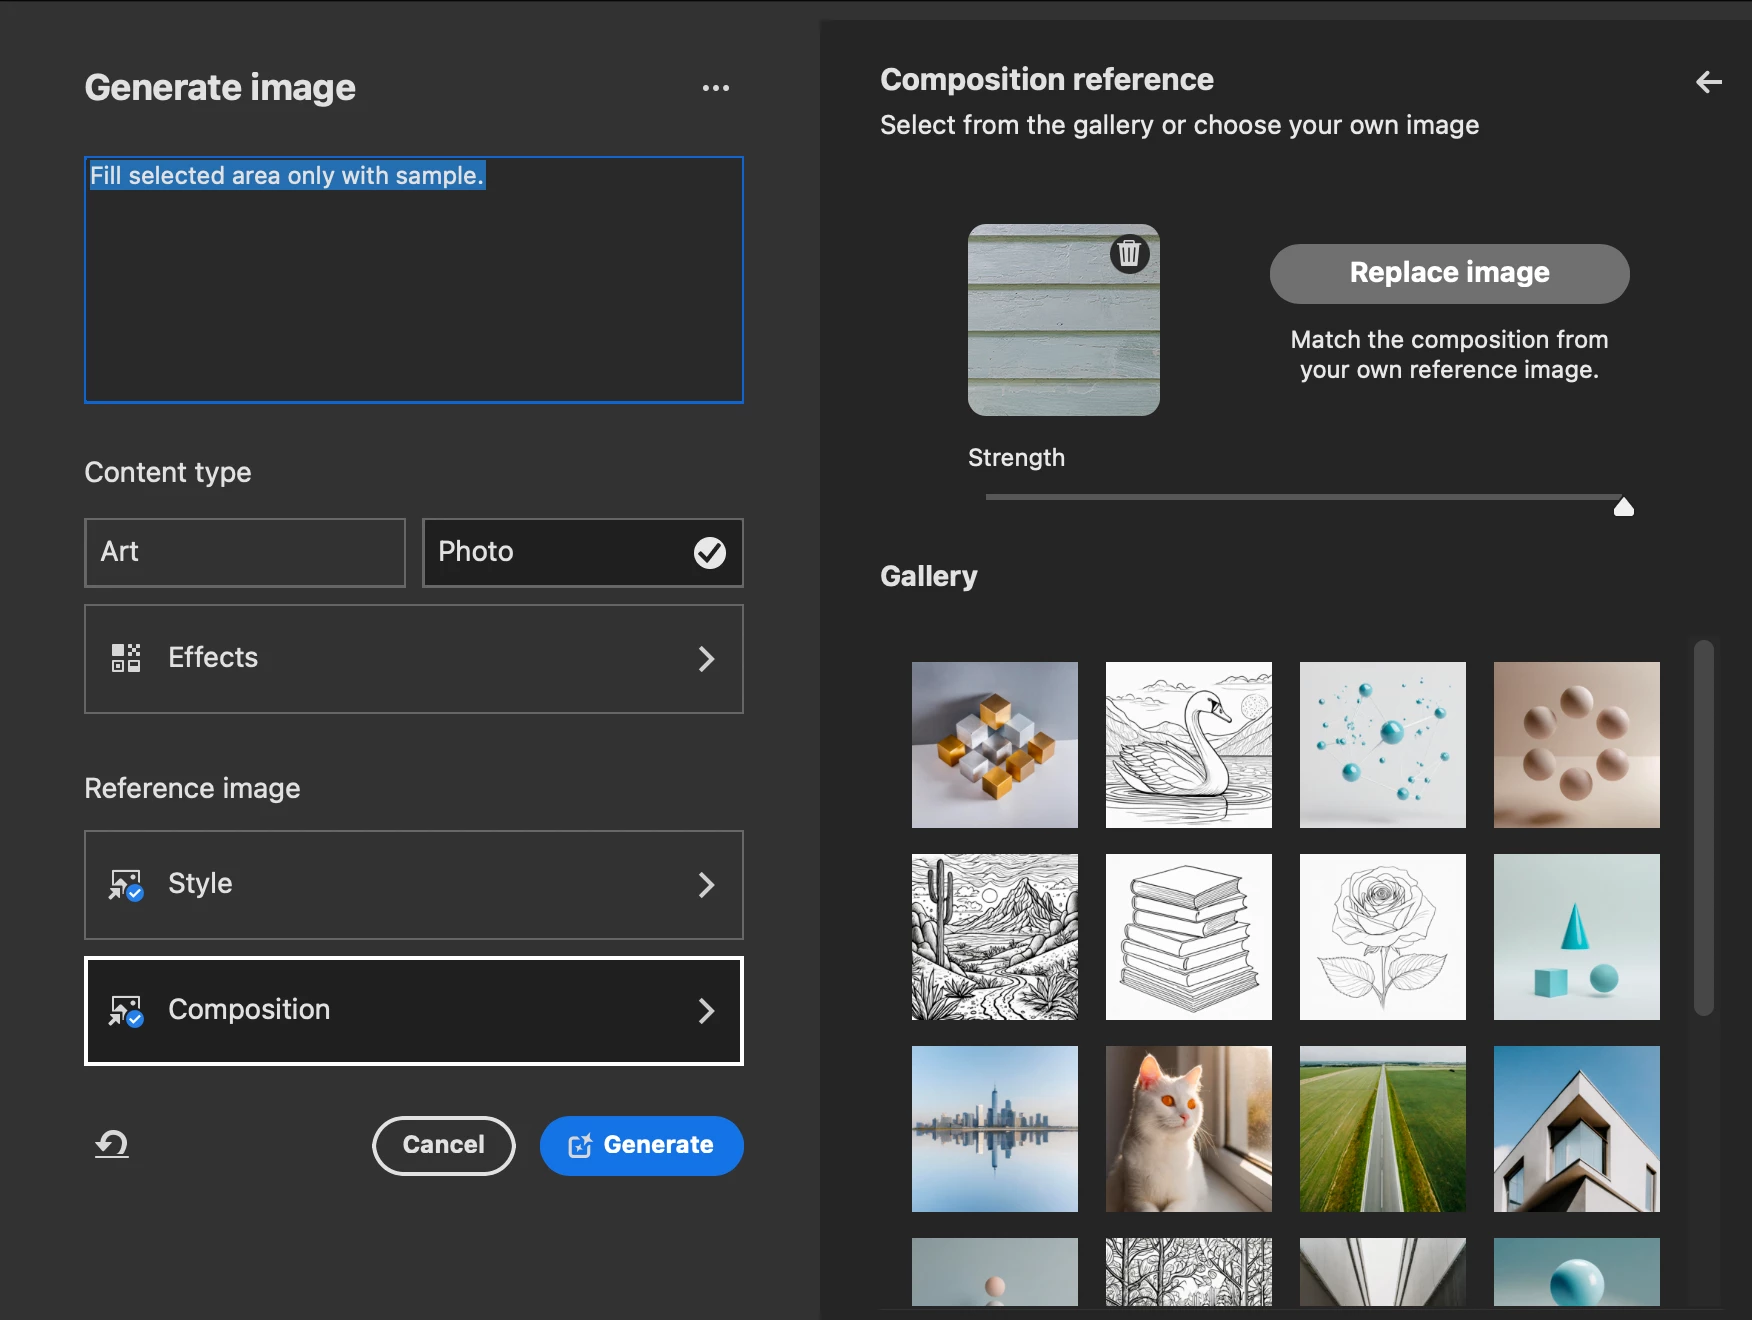Select the teal molecule spheres thumbnail
The height and width of the screenshot is (1320, 1752).
coord(1383,745)
